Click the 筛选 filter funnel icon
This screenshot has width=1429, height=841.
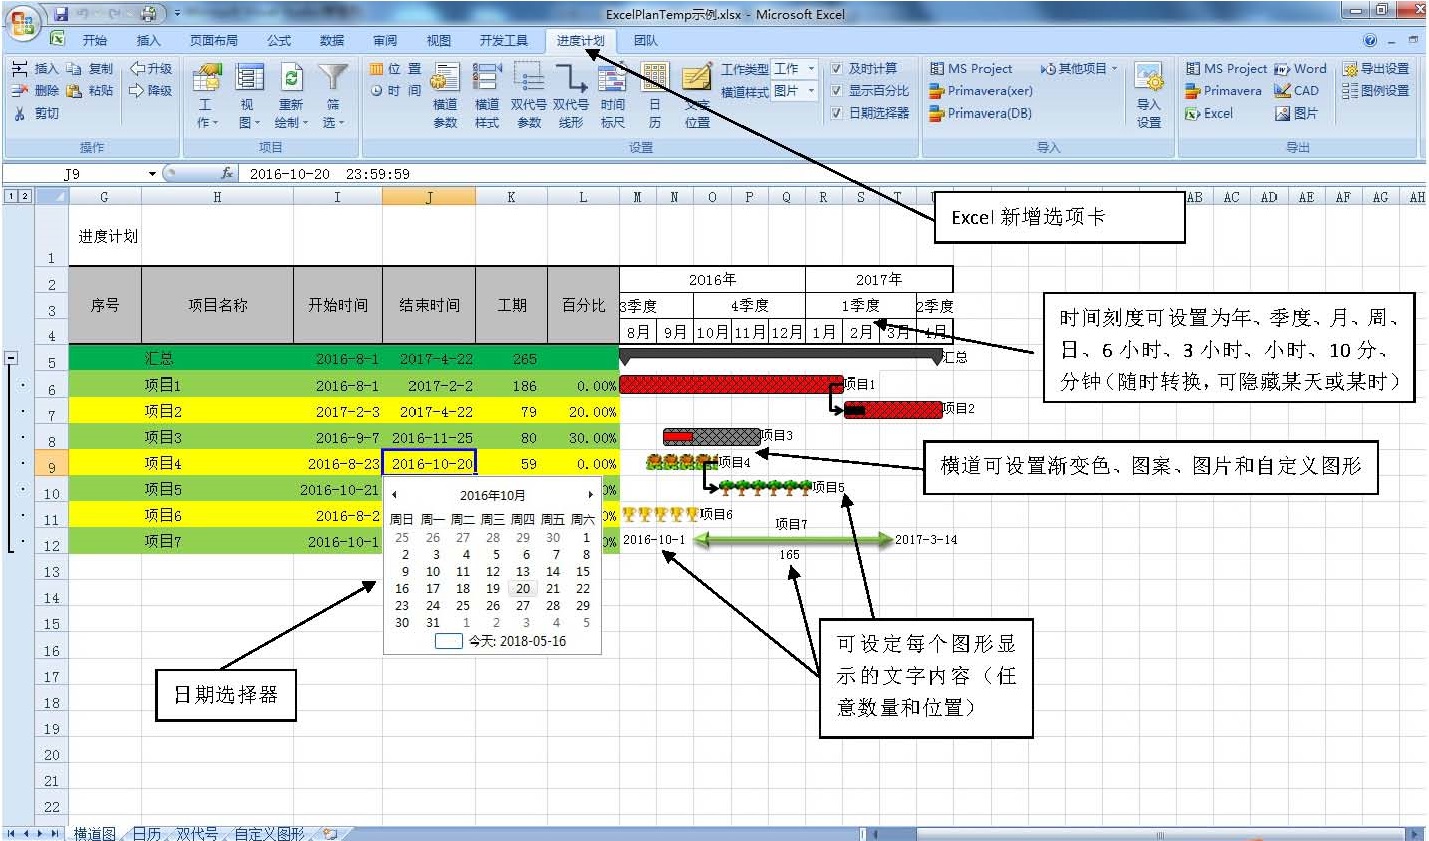point(332,79)
